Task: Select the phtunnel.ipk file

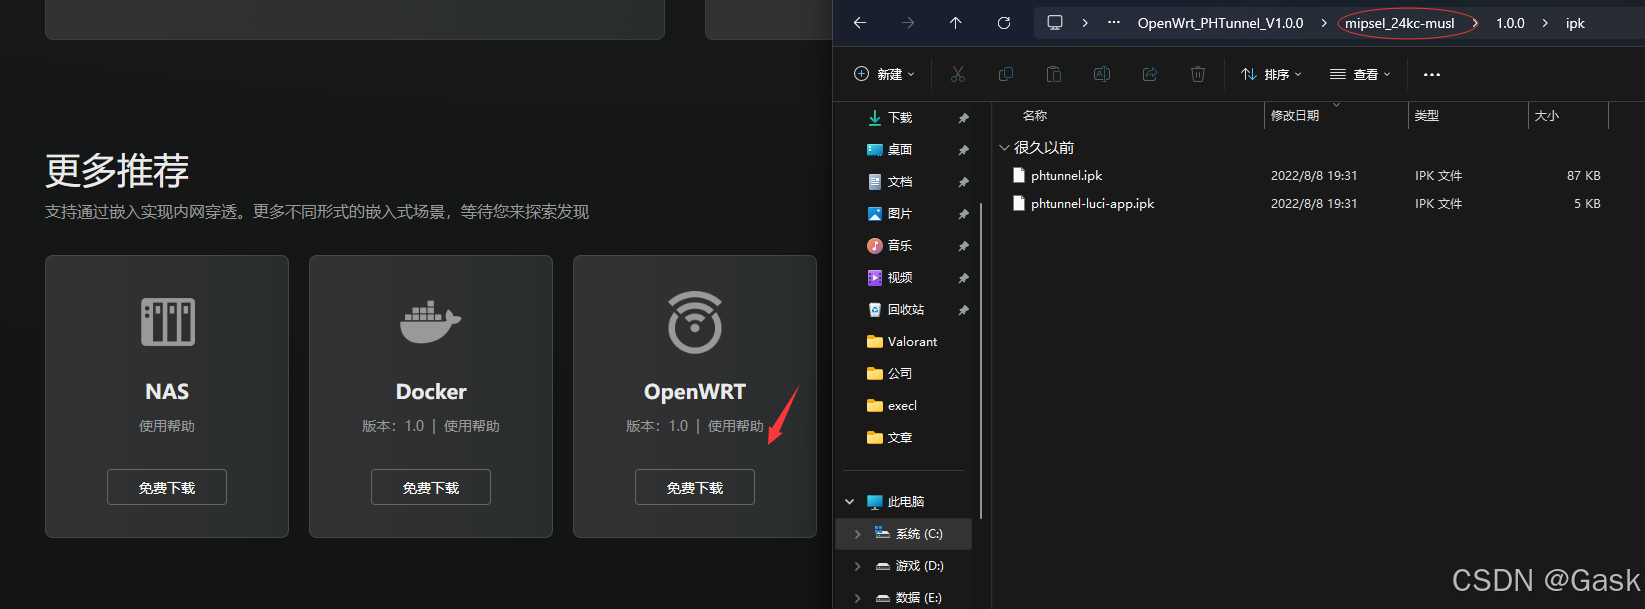Action: coord(1067,175)
